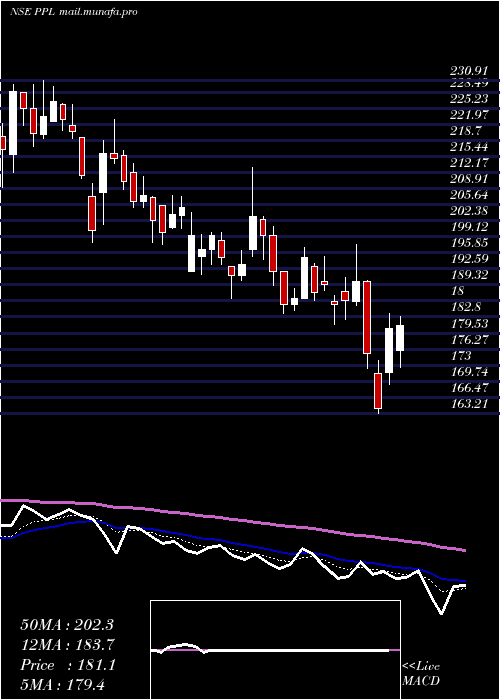Click the 195.85 price label
This screenshot has height=700, width=500.
click(469, 243)
